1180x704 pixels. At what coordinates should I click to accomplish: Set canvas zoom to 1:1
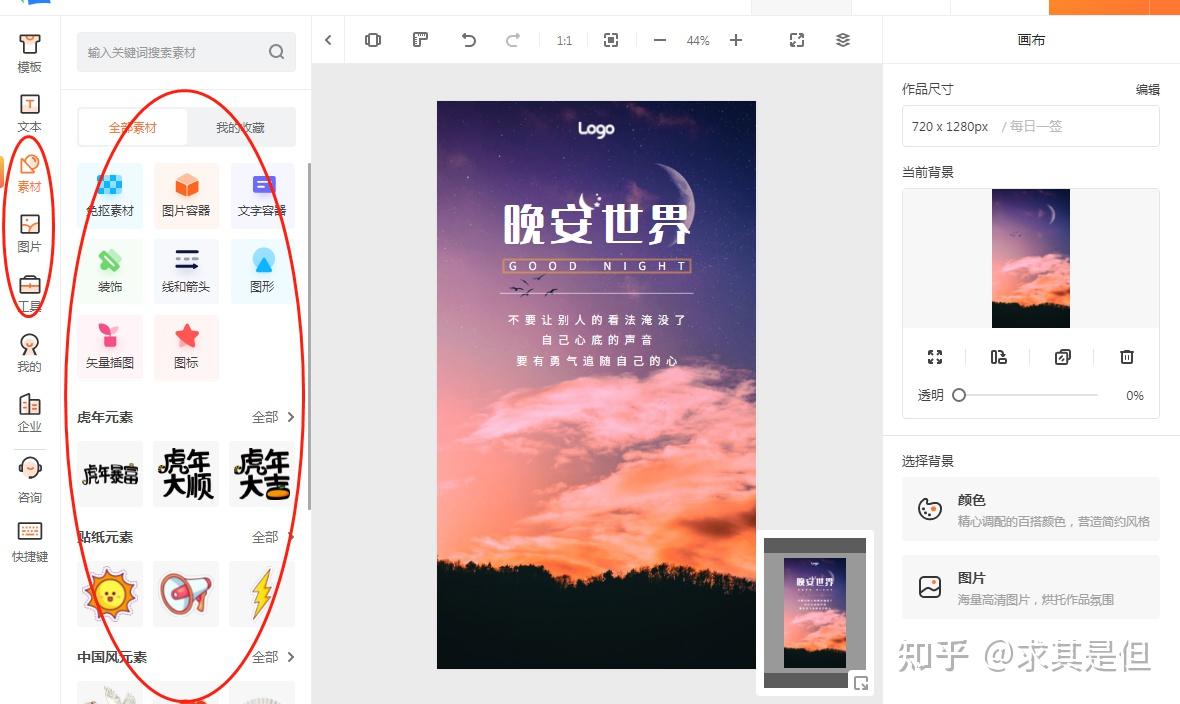564,41
